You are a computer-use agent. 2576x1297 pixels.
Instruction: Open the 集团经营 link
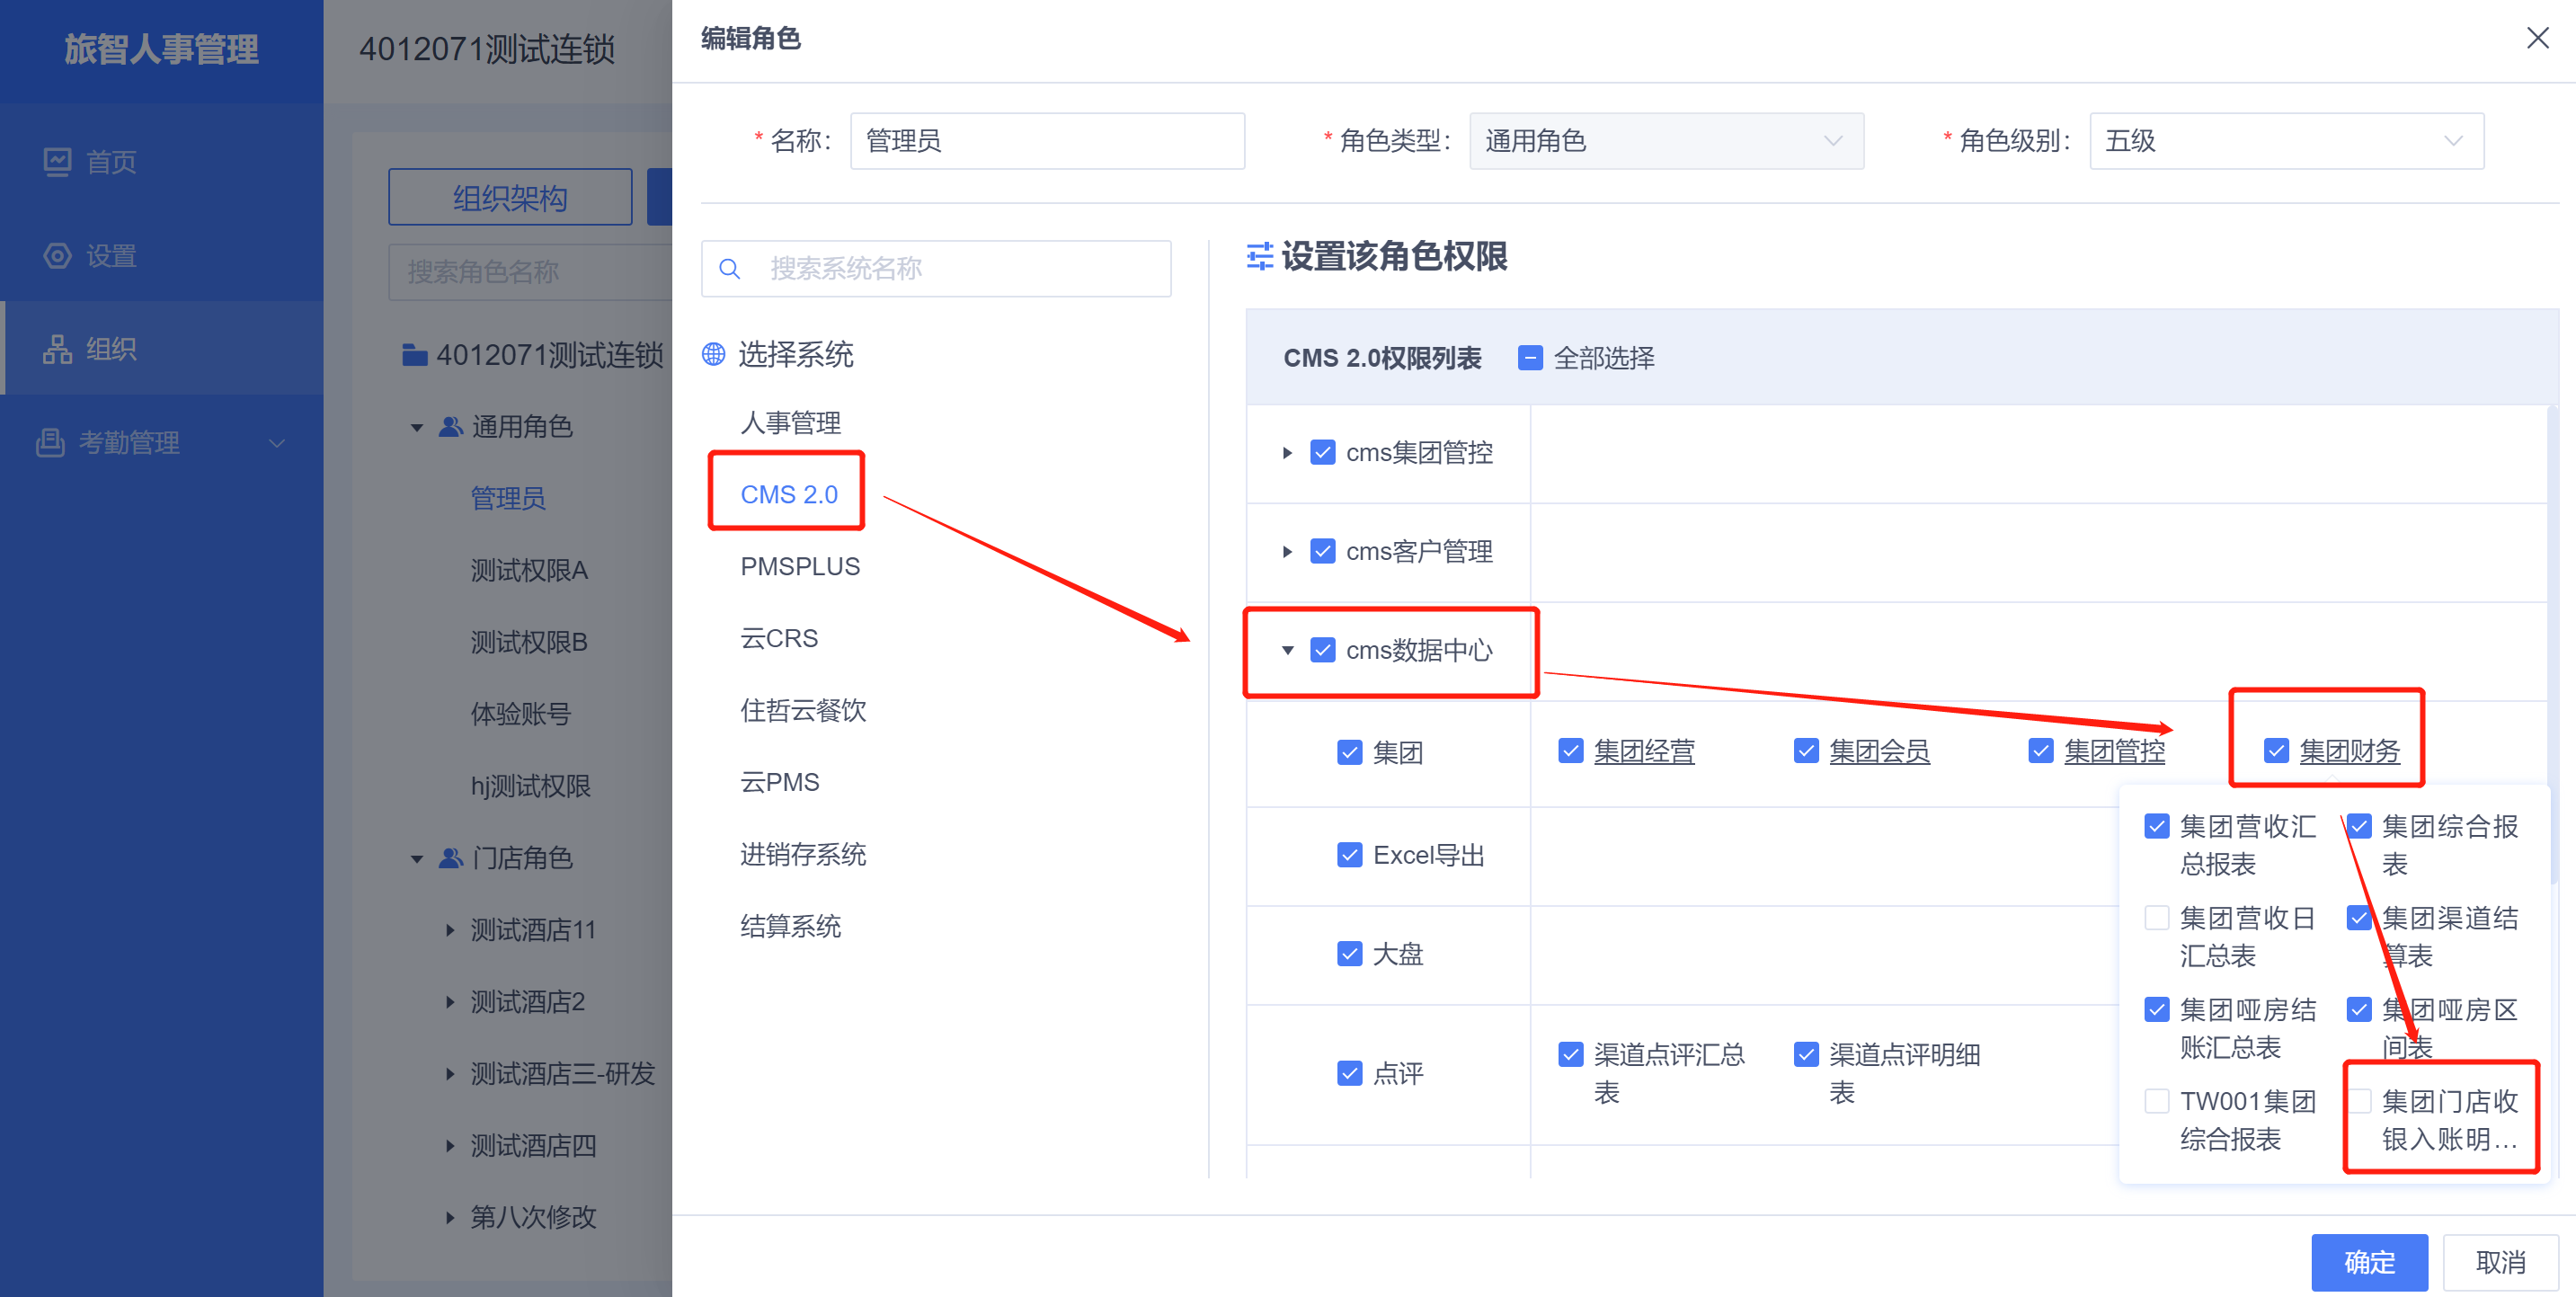[1644, 751]
